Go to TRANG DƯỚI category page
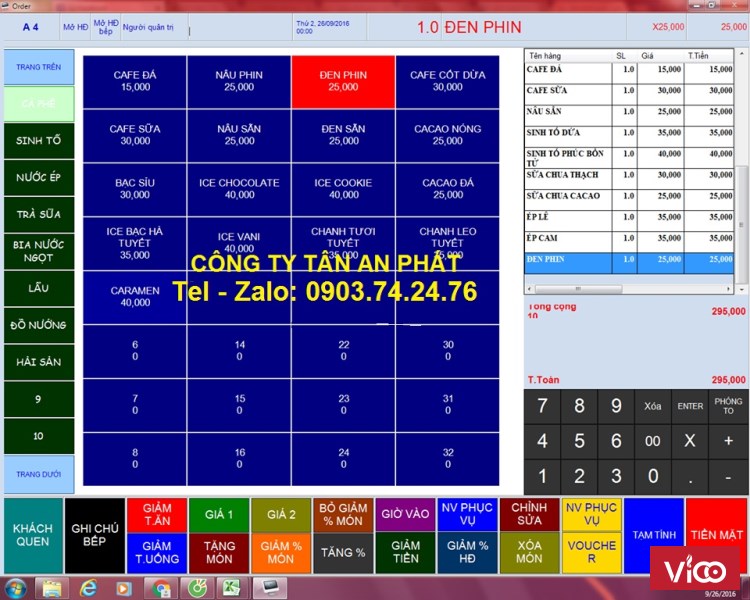The image size is (750, 600). point(39,474)
